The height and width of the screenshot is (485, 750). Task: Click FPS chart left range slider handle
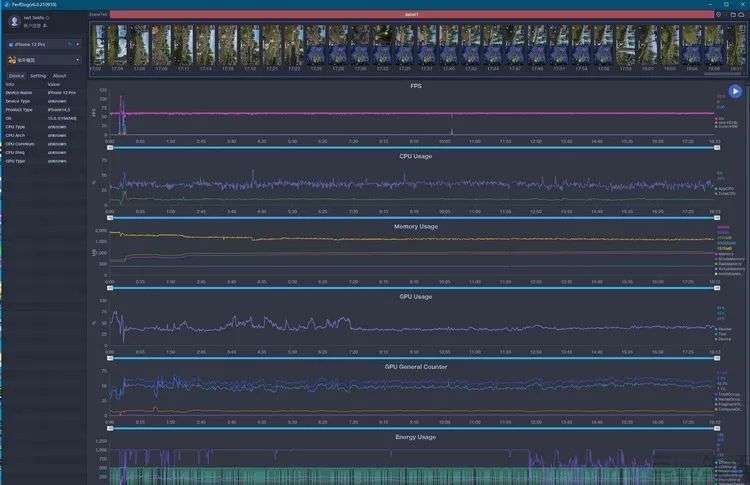tap(110, 148)
